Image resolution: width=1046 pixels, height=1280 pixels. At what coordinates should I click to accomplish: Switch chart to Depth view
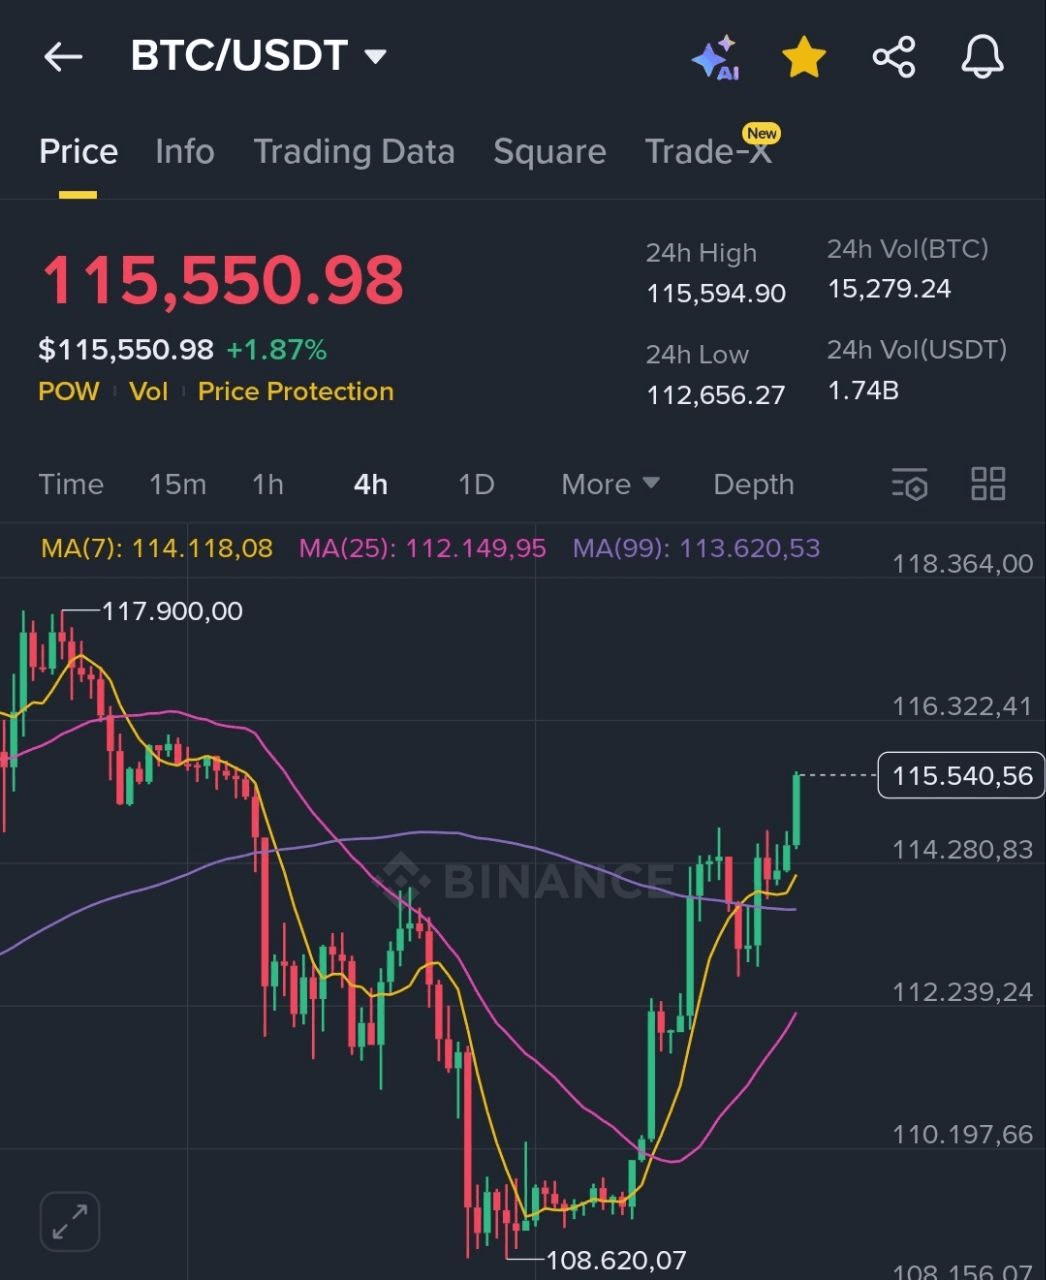pyautogui.click(x=753, y=484)
